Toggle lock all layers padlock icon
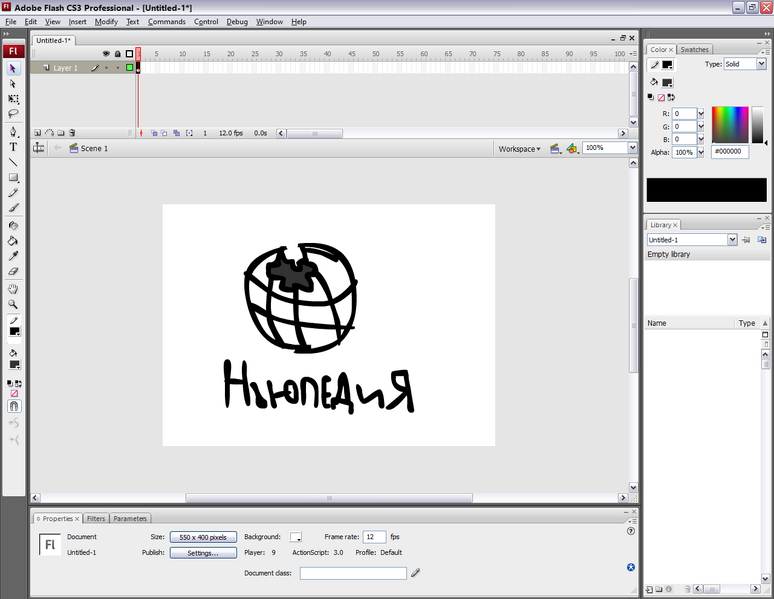774x599 pixels. pos(117,54)
